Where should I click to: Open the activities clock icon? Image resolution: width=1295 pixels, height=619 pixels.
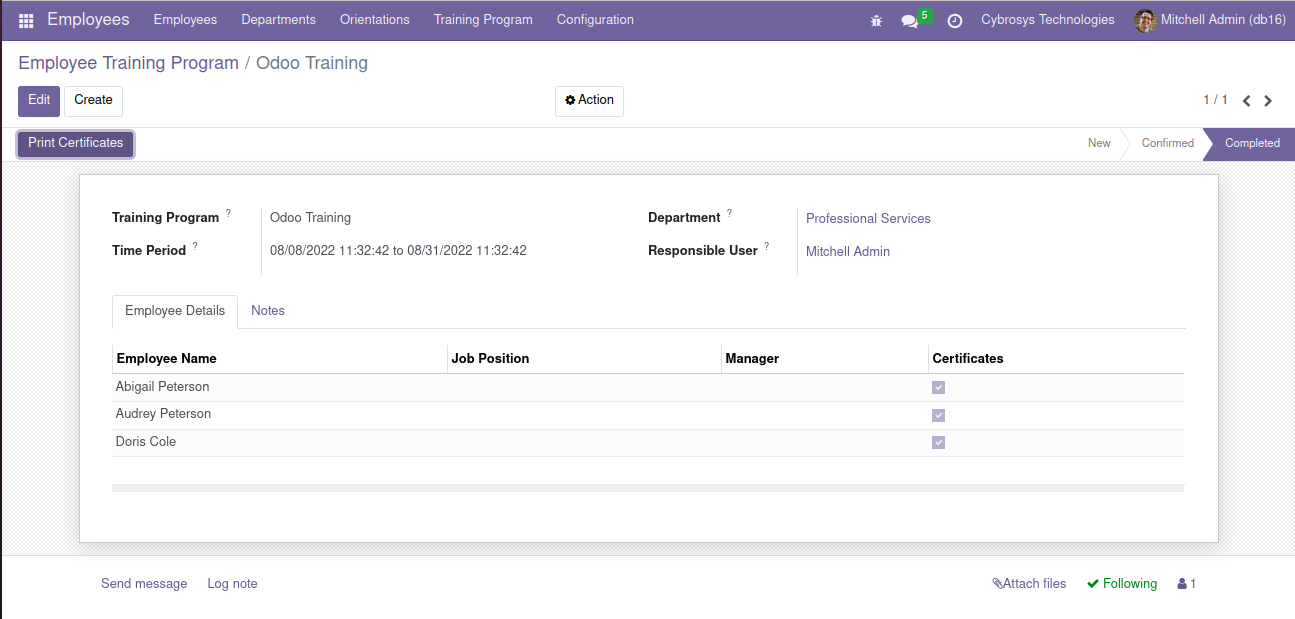955,20
